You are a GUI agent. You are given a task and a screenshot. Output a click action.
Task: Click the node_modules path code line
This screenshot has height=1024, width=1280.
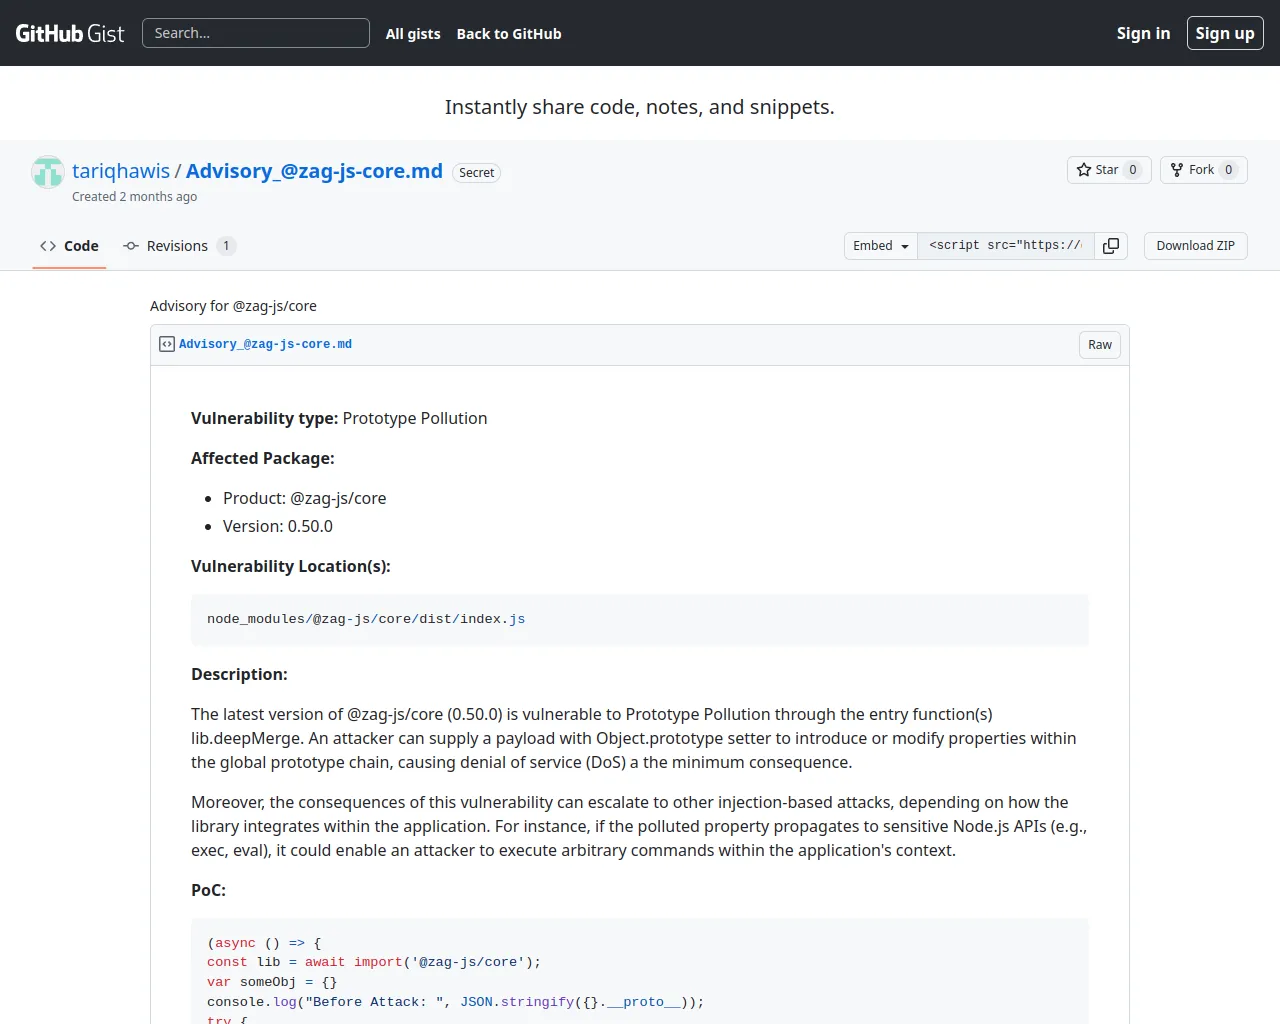click(366, 620)
